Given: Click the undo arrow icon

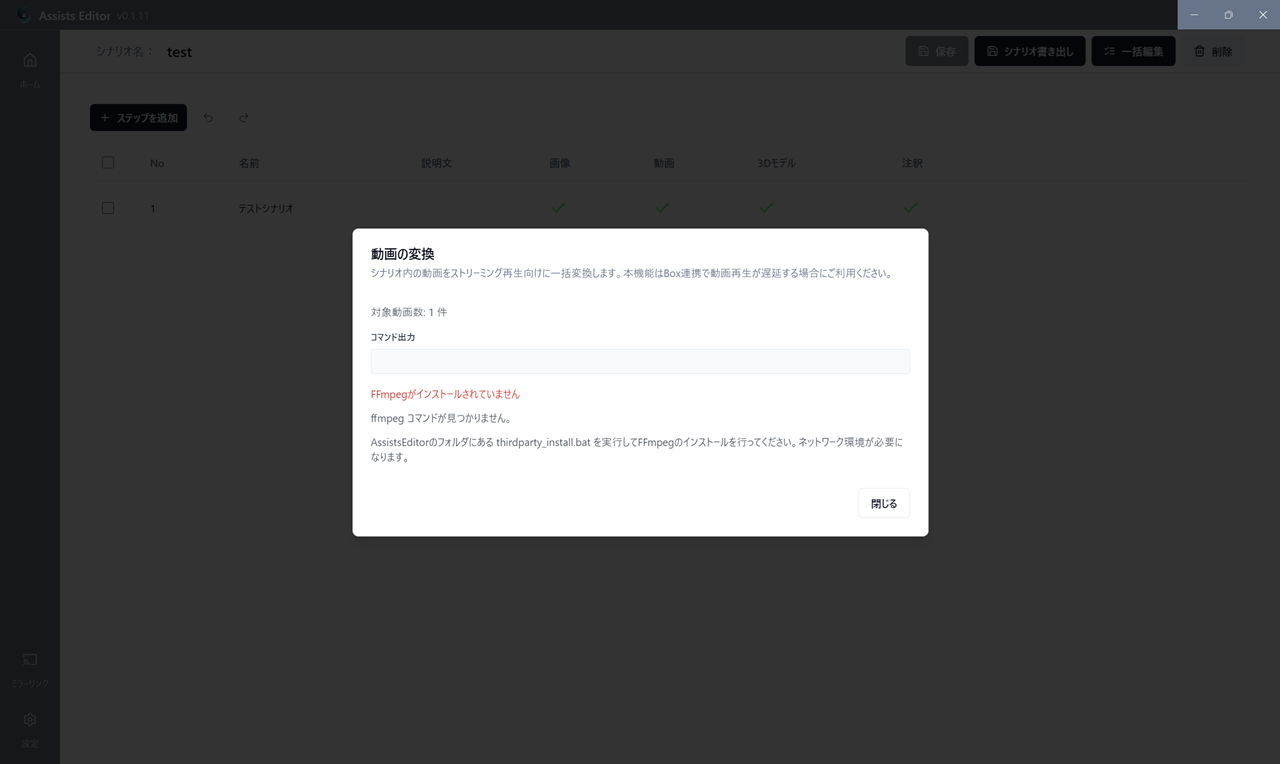Looking at the screenshot, I should pos(208,118).
